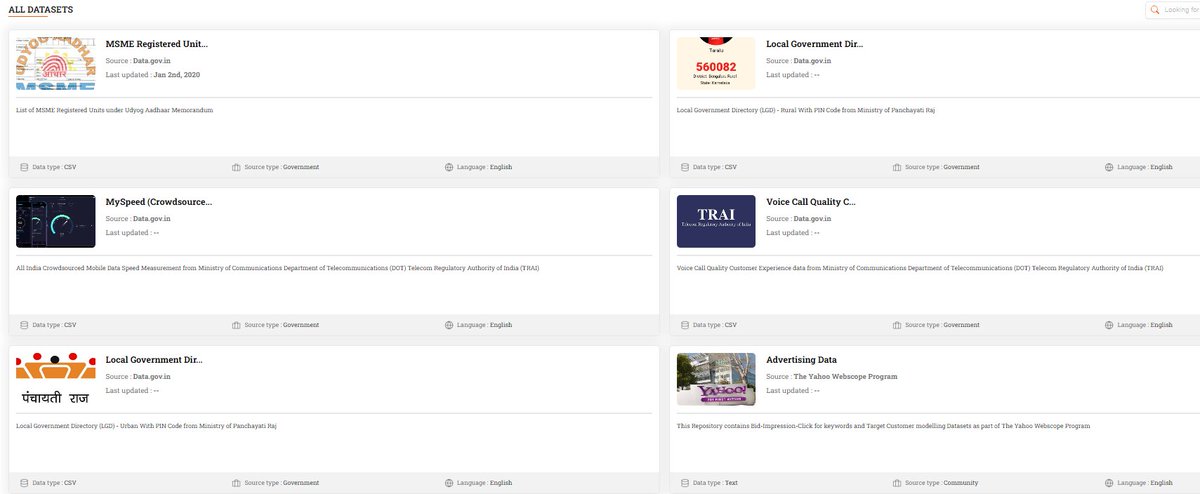Open Voice Call Quality C... dataset title
1200x494 pixels.
(811, 202)
